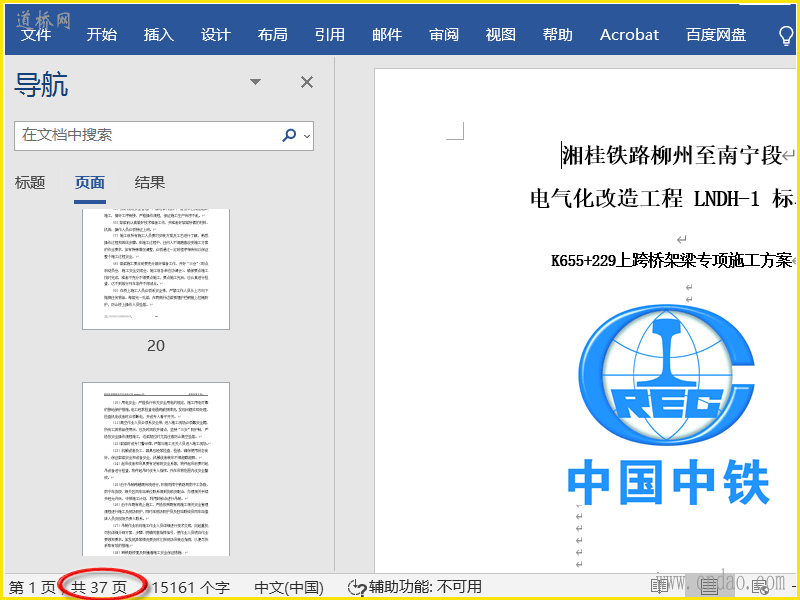This screenshot has width=800, height=600.
Task: Switch to the 结果 navigation tab
Action: coord(149,183)
